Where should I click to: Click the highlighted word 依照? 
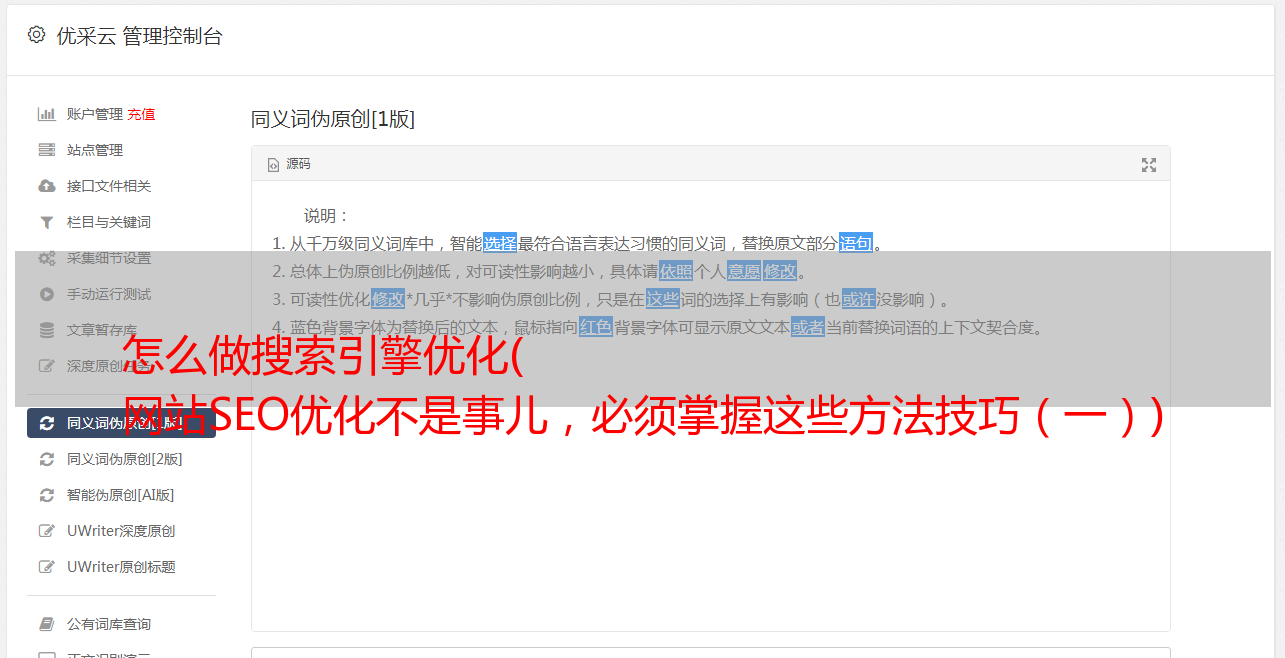pyautogui.click(x=676, y=271)
